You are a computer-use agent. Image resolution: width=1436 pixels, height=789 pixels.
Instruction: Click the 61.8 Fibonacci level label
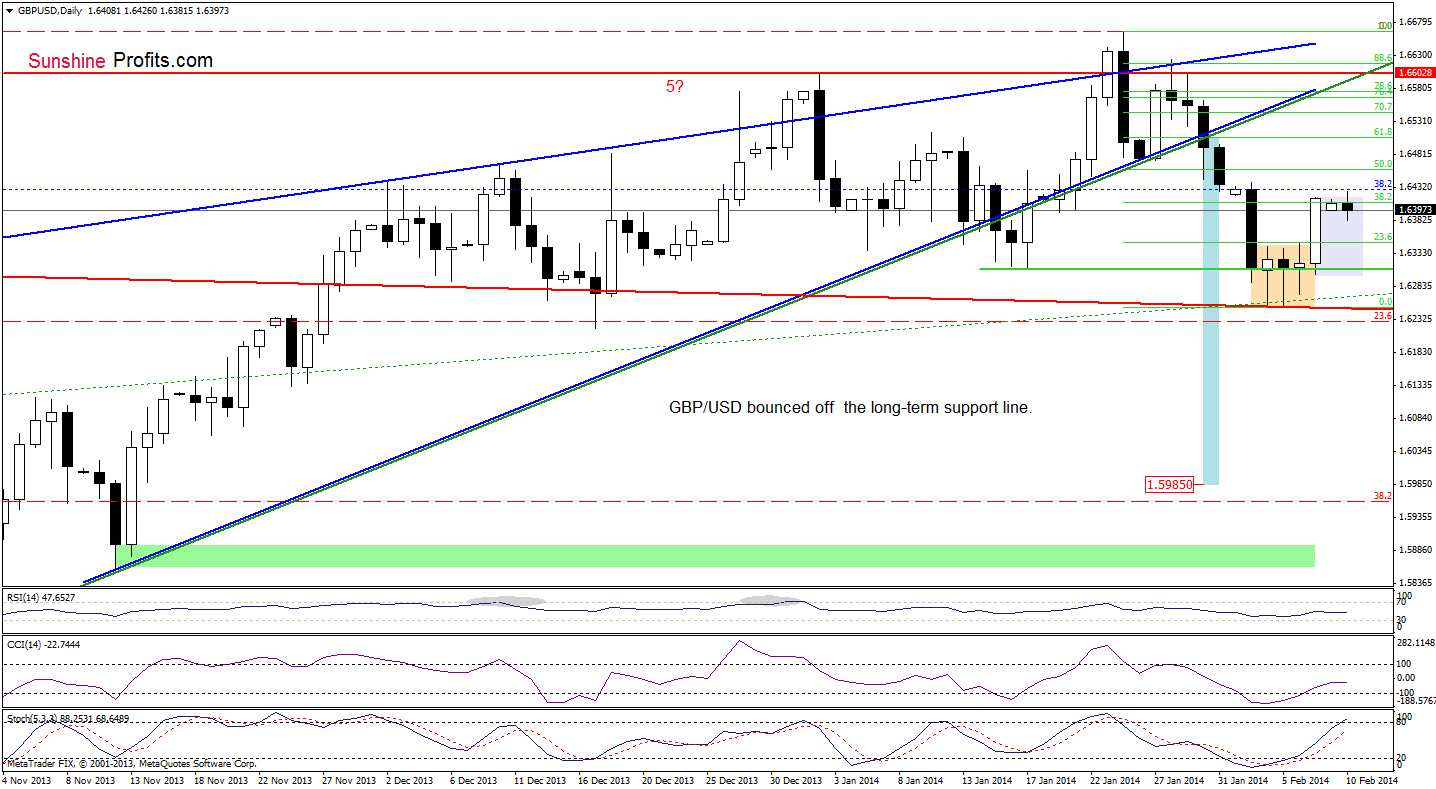coord(1383,131)
